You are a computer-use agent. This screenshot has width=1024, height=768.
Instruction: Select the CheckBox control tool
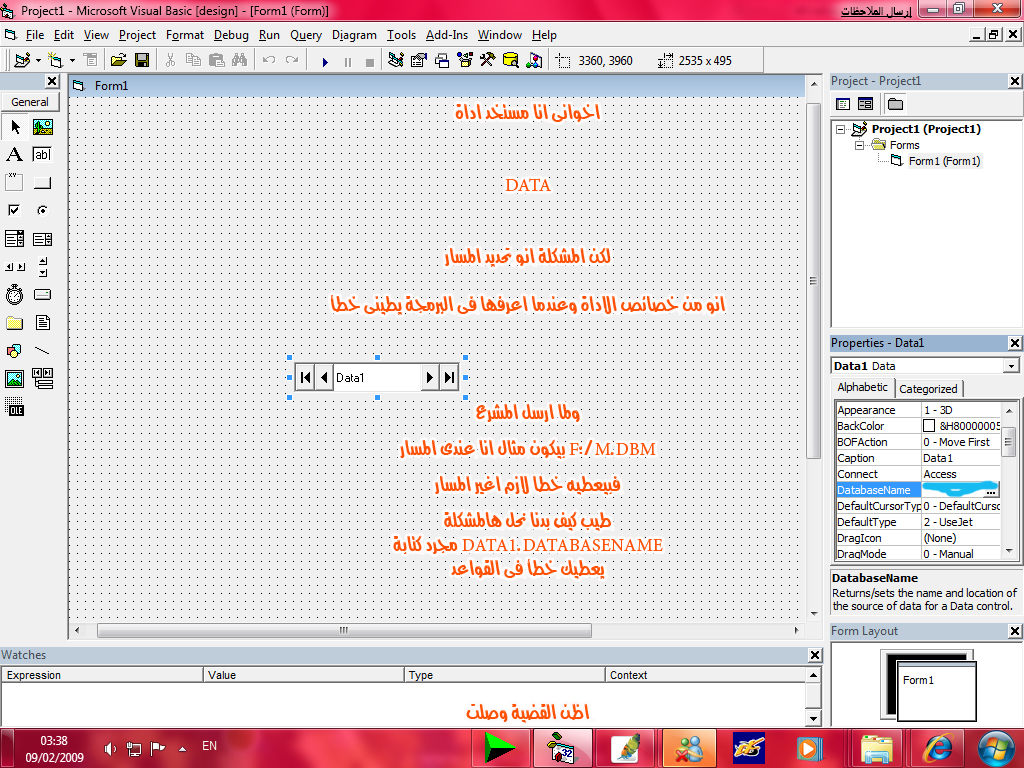coord(14,210)
